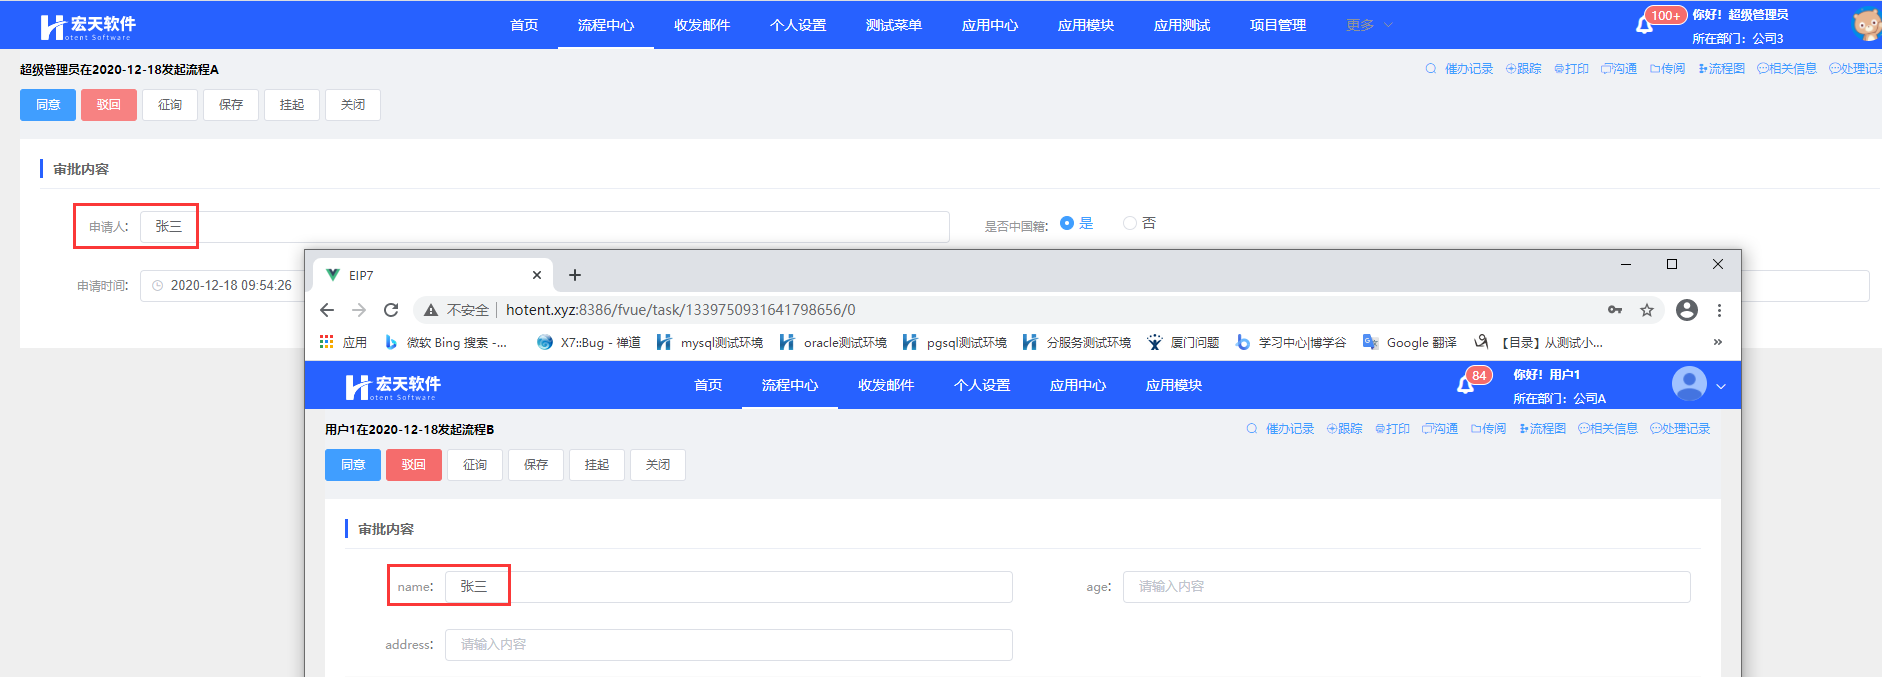Click 沟通 link in front window
Screen dimensions: 1882x677
point(1440,429)
